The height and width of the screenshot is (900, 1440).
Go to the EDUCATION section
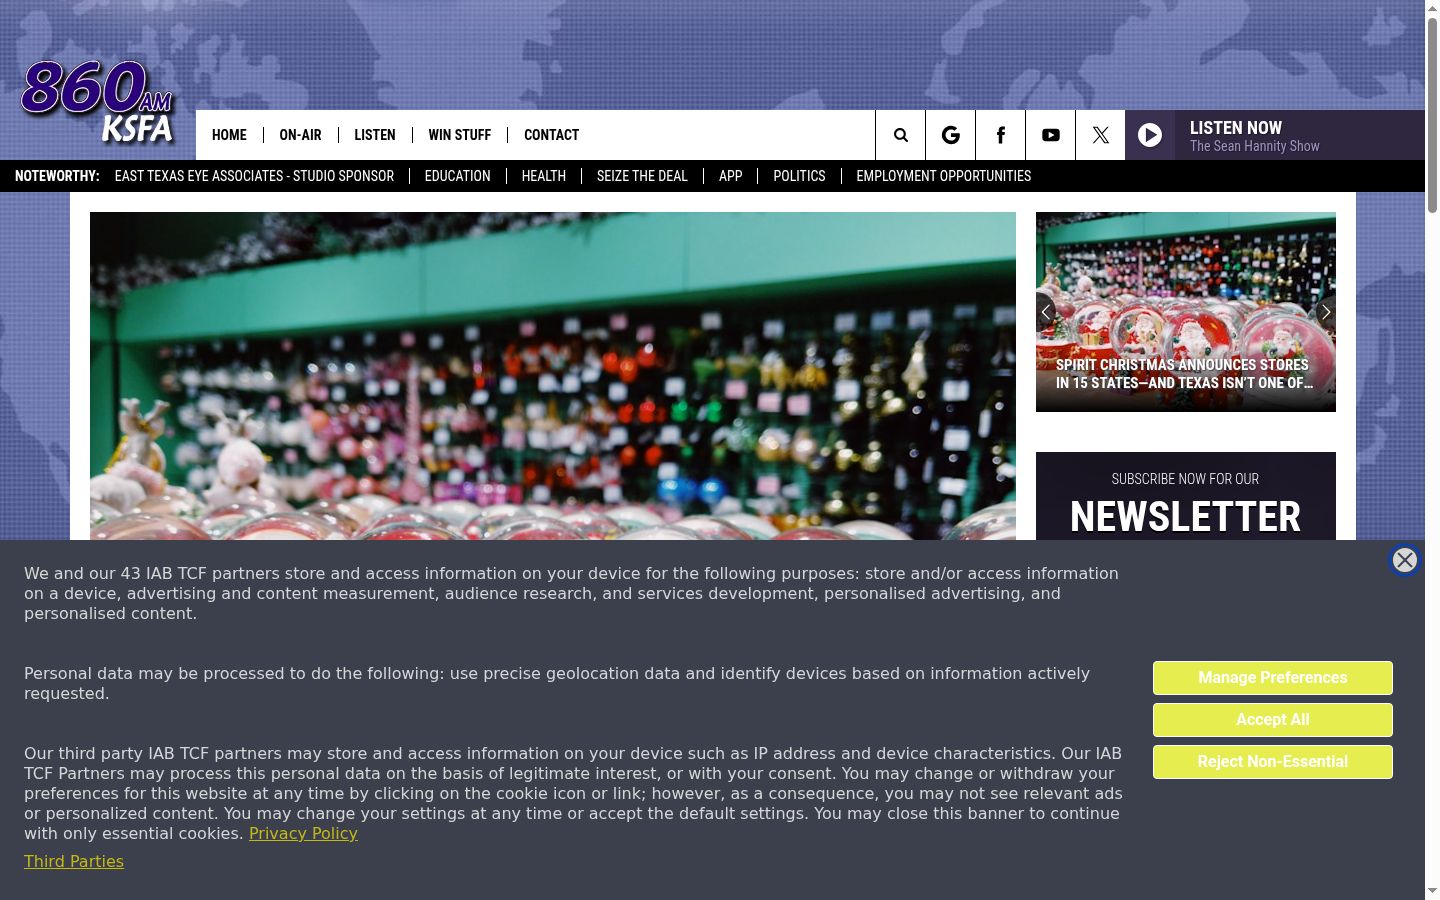click(457, 176)
